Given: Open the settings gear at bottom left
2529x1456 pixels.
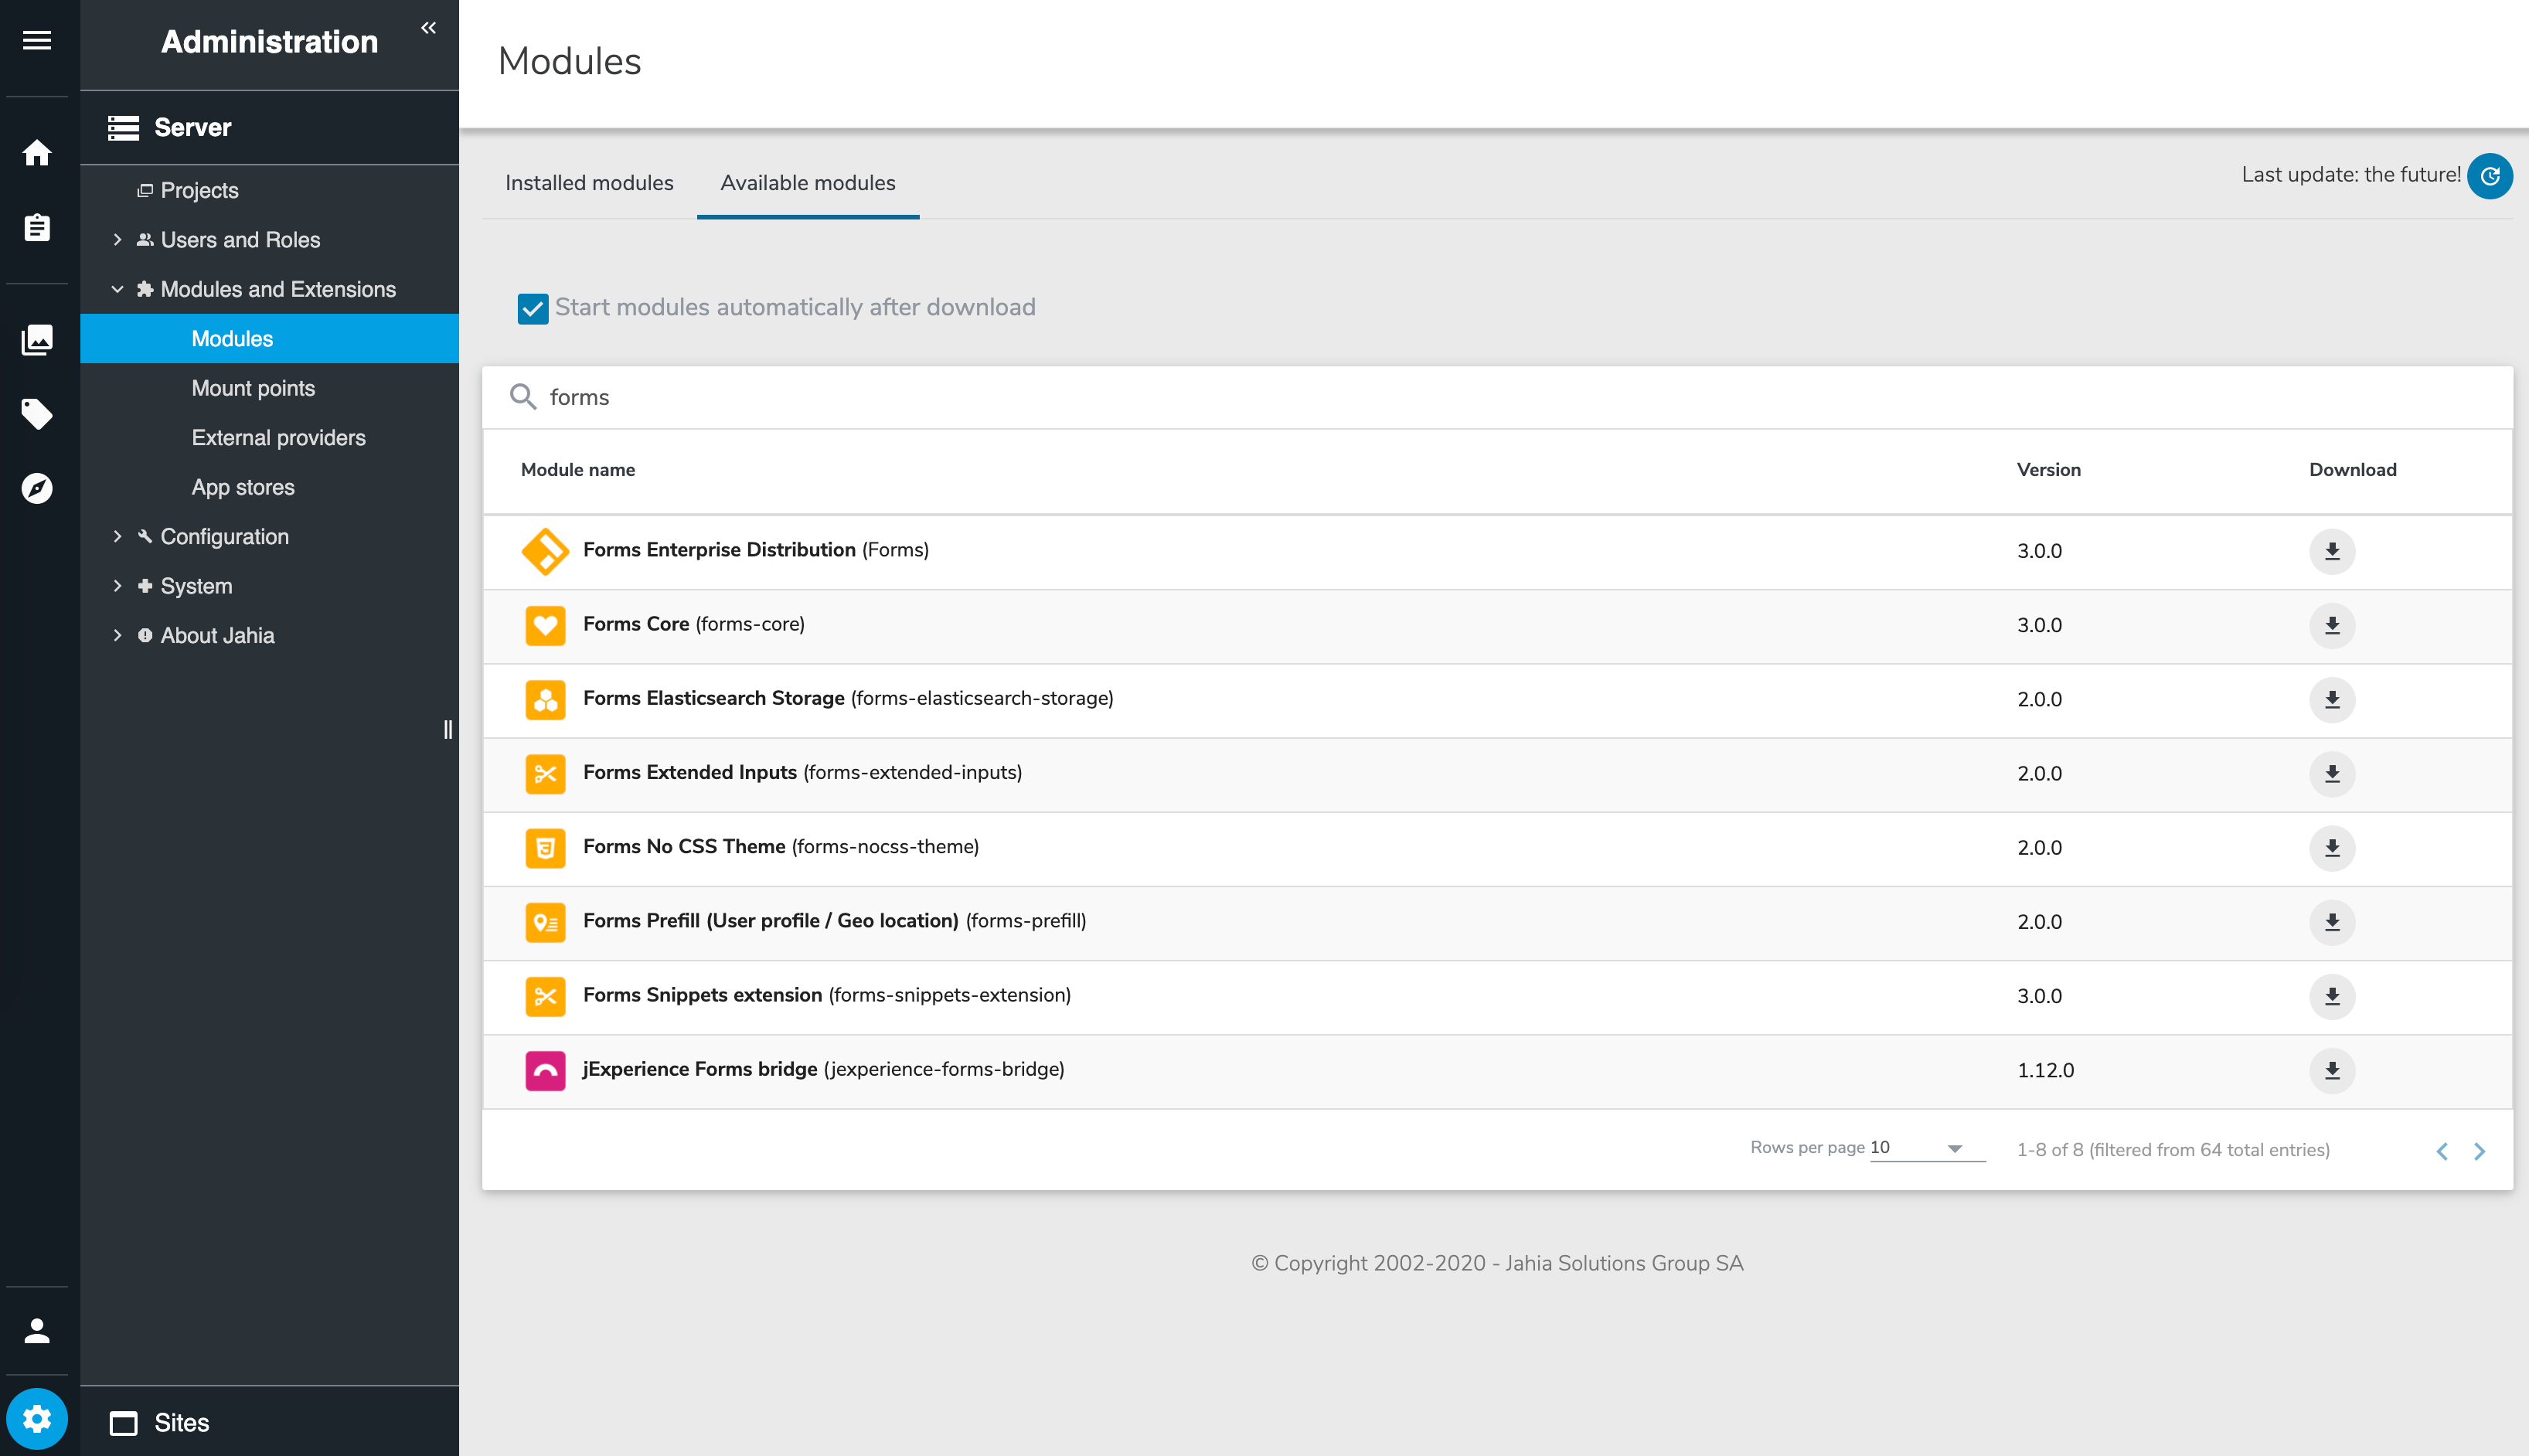Looking at the screenshot, I should pyautogui.click(x=37, y=1417).
